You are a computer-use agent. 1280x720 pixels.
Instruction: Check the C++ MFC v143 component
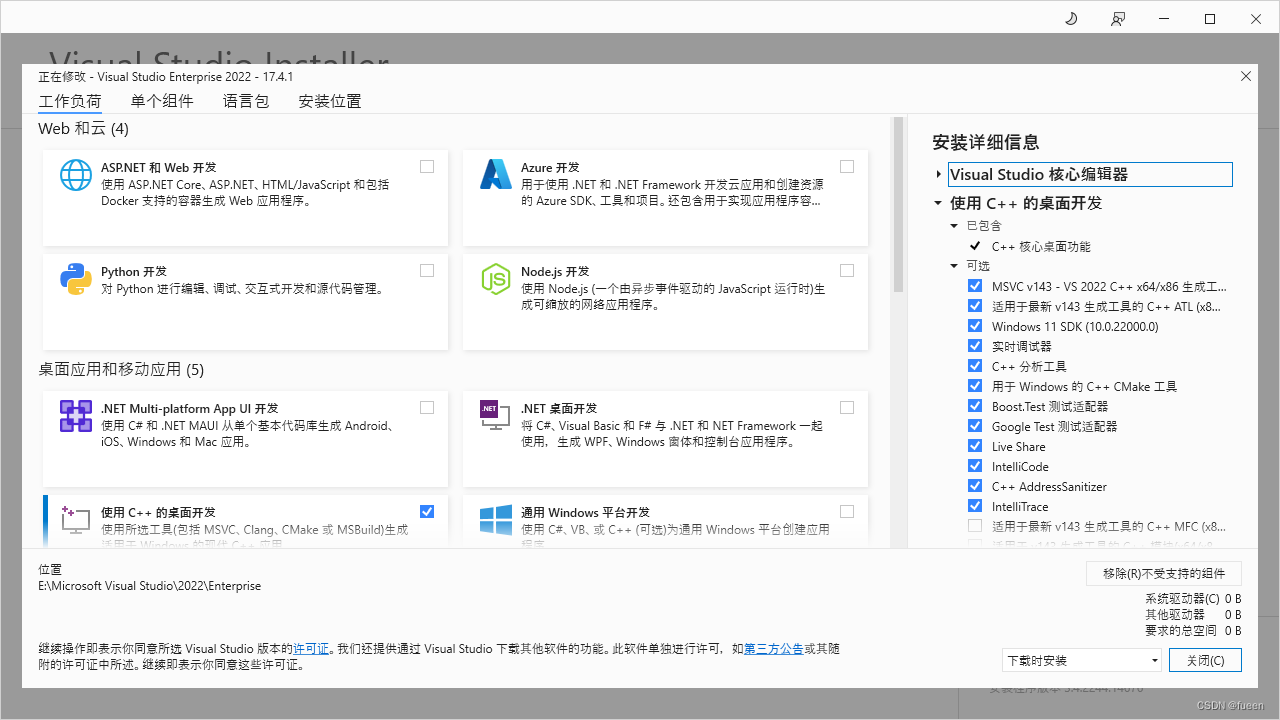[975, 526]
